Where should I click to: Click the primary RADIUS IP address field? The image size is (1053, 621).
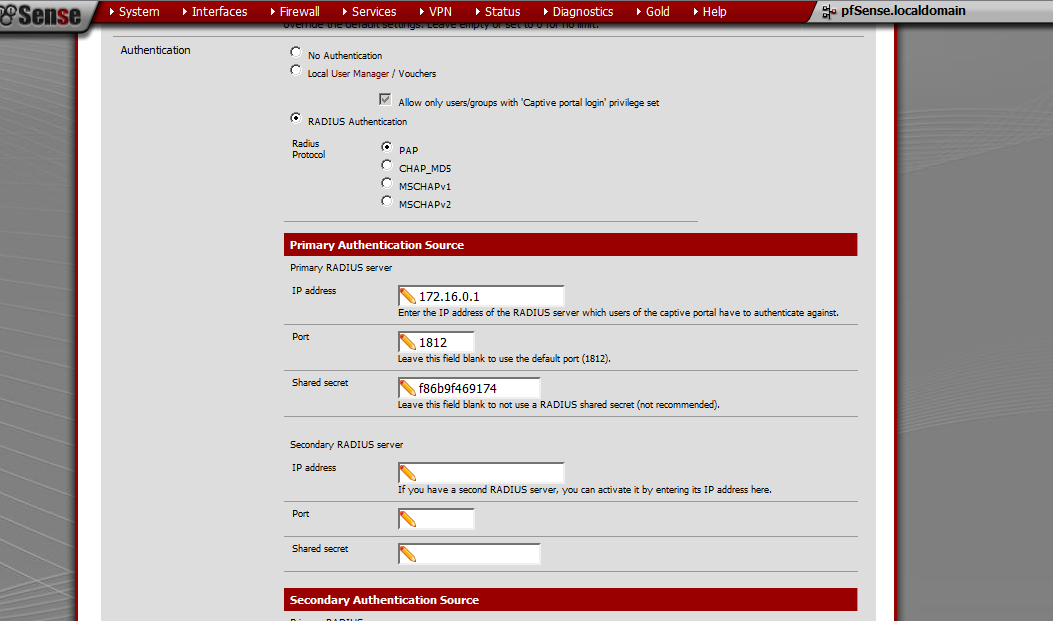pyautogui.click(x=489, y=296)
